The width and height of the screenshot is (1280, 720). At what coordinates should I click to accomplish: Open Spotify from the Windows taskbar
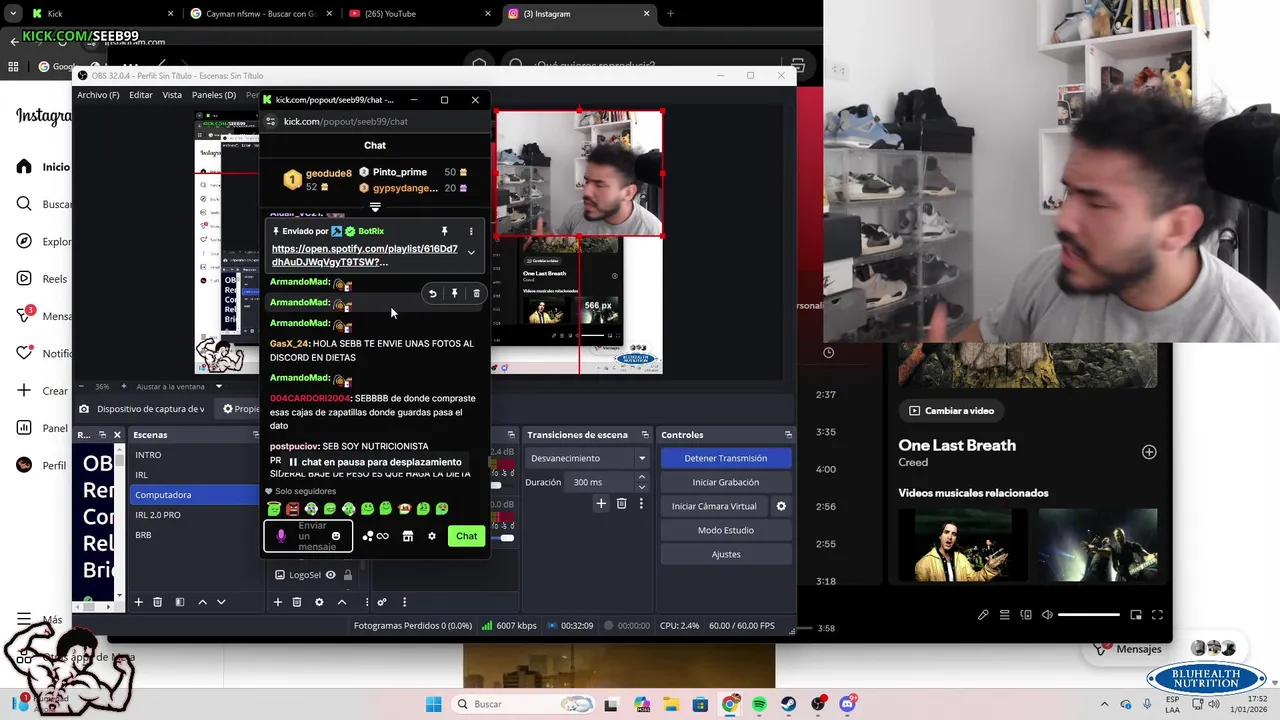point(759,704)
